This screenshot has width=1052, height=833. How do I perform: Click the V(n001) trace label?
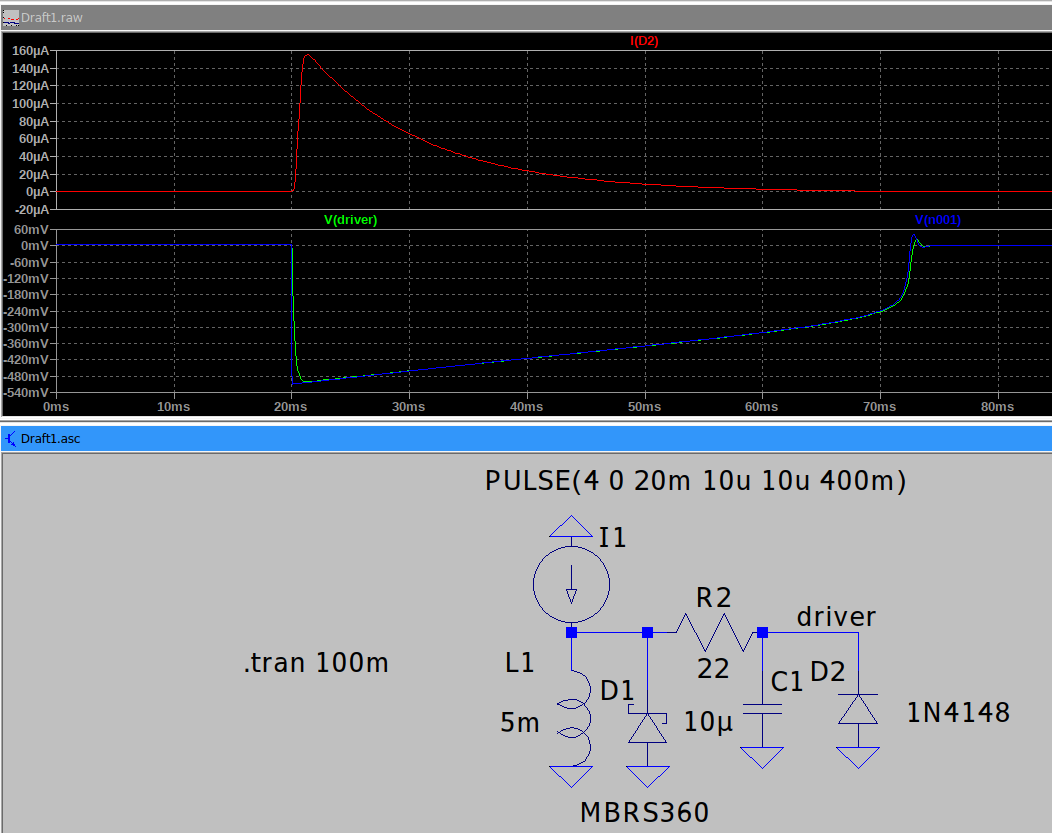(938, 220)
